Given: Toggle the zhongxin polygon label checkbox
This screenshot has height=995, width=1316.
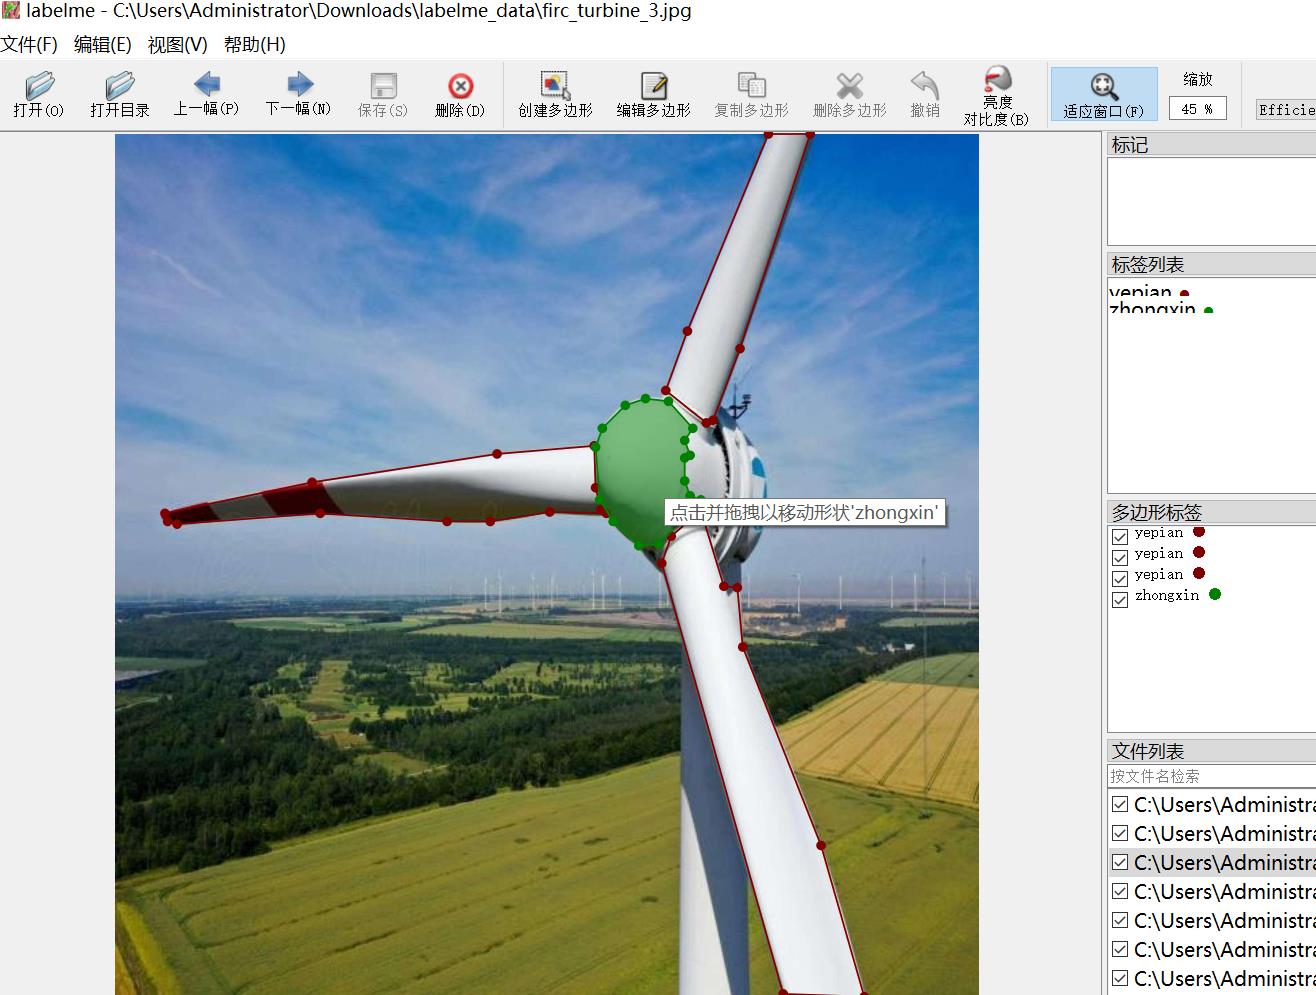Looking at the screenshot, I should point(1120,599).
